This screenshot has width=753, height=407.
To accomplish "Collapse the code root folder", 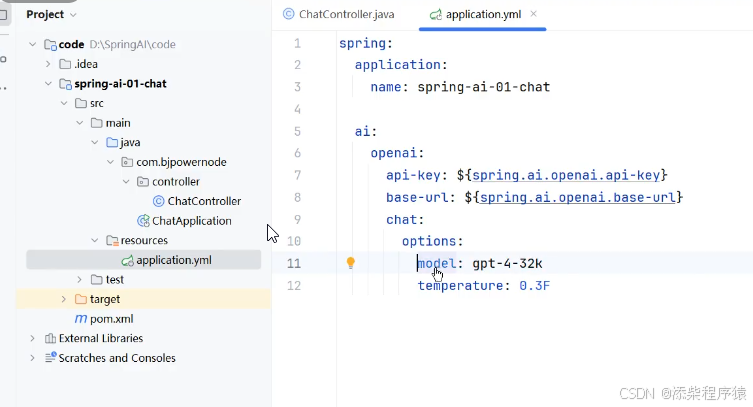I will click(x=32, y=44).
